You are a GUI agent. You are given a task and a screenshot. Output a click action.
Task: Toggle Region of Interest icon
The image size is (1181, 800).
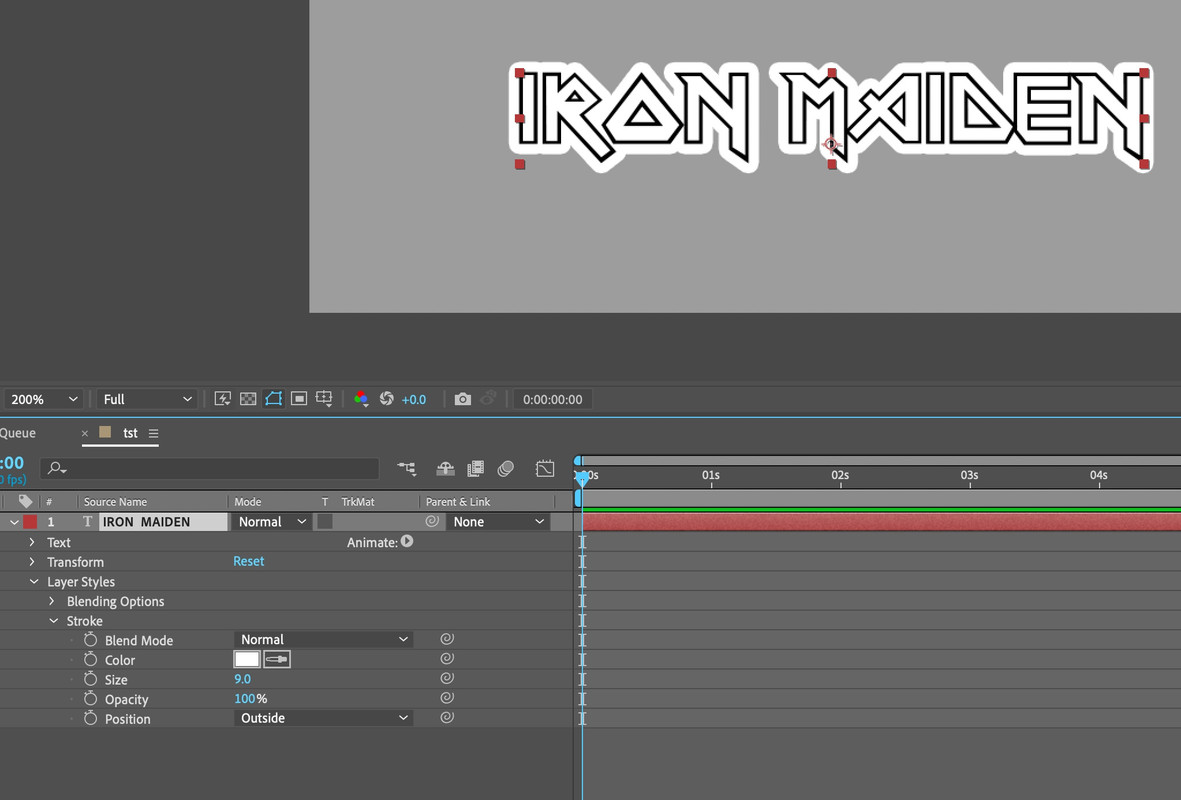coord(299,399)
